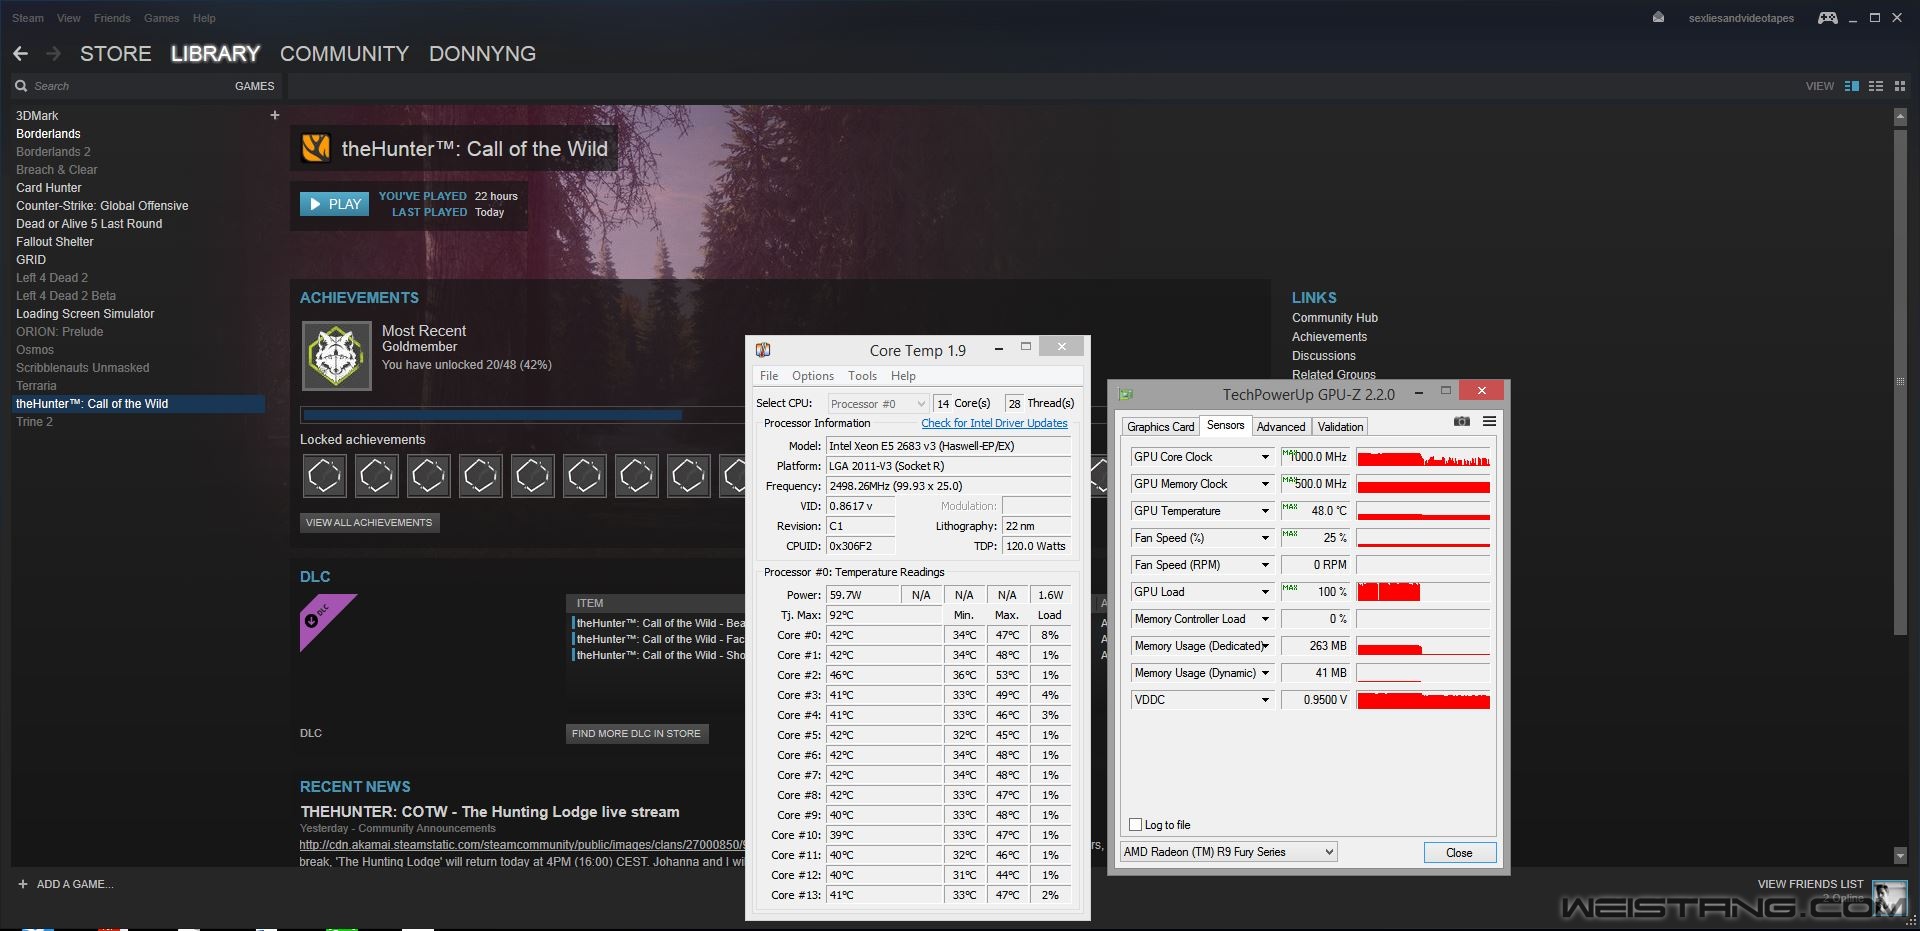The width and height of the screenshot is (1920, 931).
Task: Expand GPU Load sensor dropdown
Action: (1265, 592)
